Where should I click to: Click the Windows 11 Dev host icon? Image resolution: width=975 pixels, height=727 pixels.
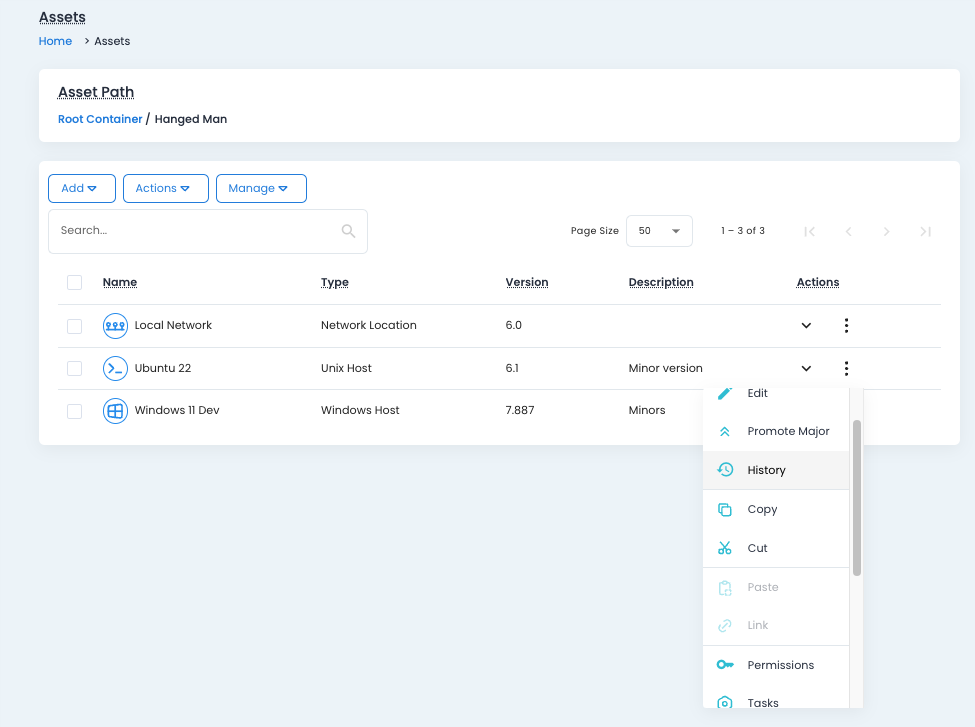[115, 411]
